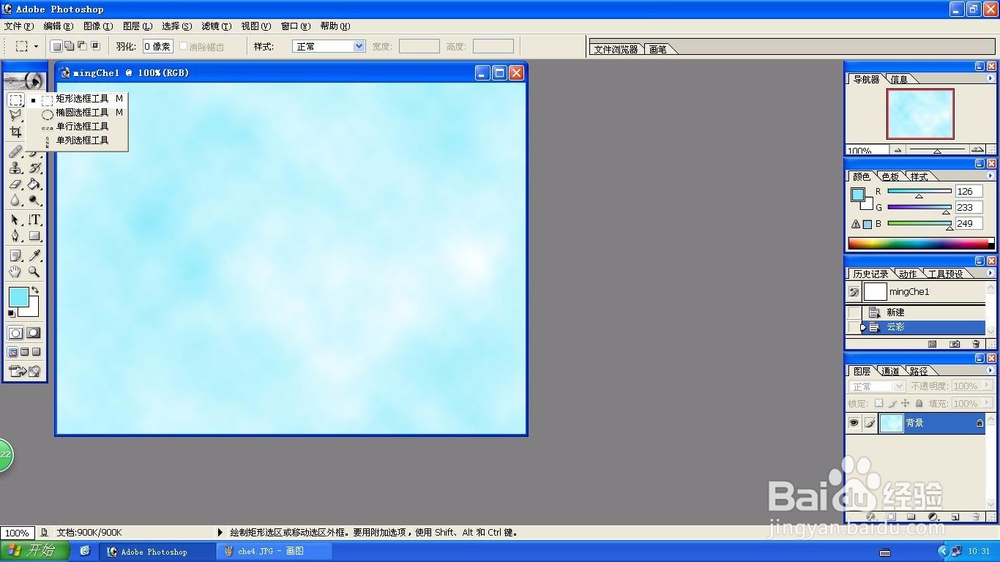Switch to che4.JPG - 画图 taskbar window
The width and height of the screenshot is (1000, 562).
point(274,551)
